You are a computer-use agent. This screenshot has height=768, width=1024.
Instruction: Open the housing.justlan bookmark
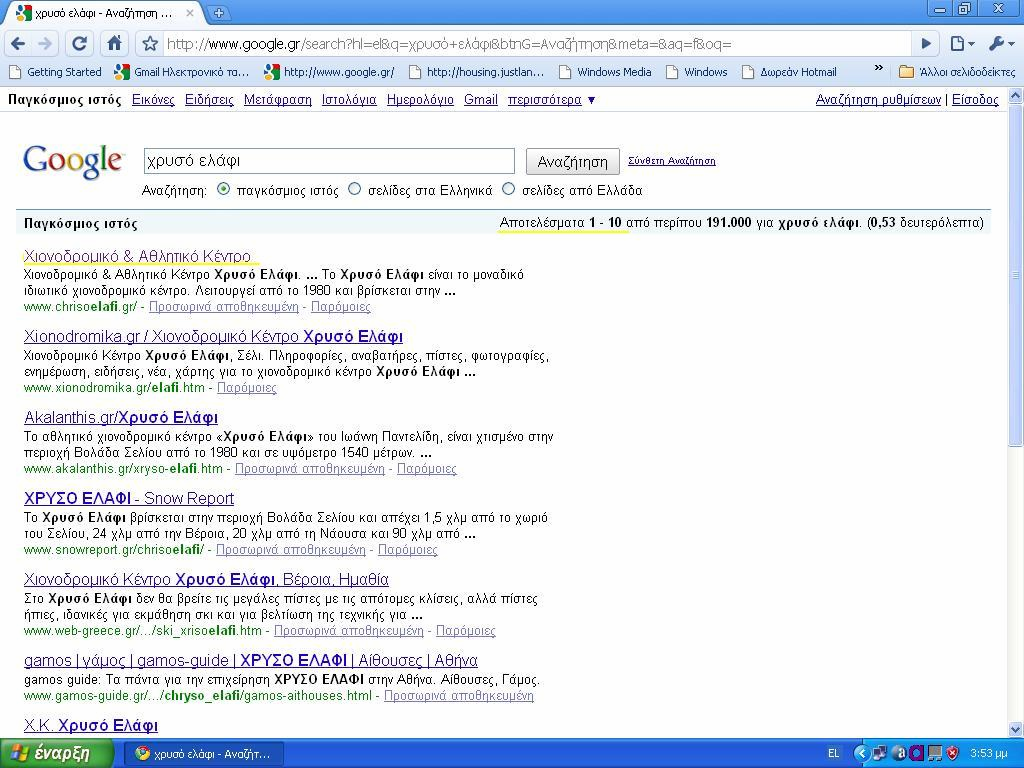pos(476,72)
